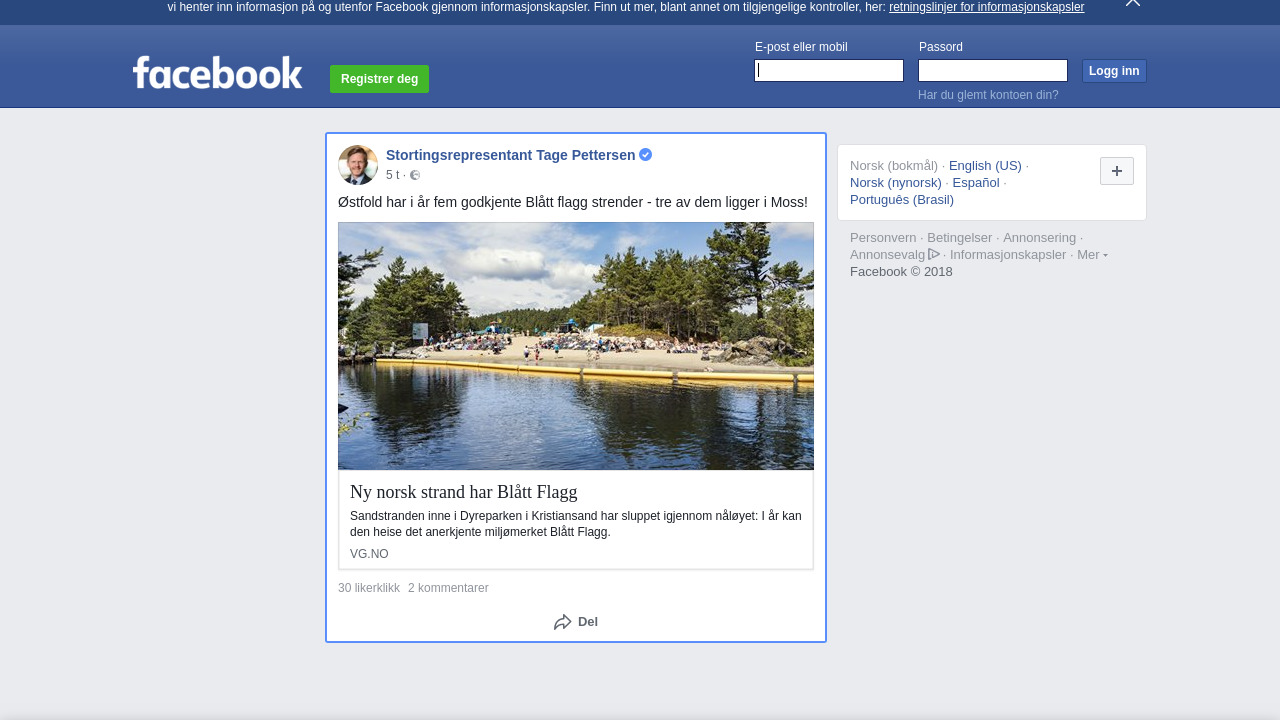View the 30 likerklikk list
The height and width of the screenshot is (720, 1280).
tap(369, 588)
